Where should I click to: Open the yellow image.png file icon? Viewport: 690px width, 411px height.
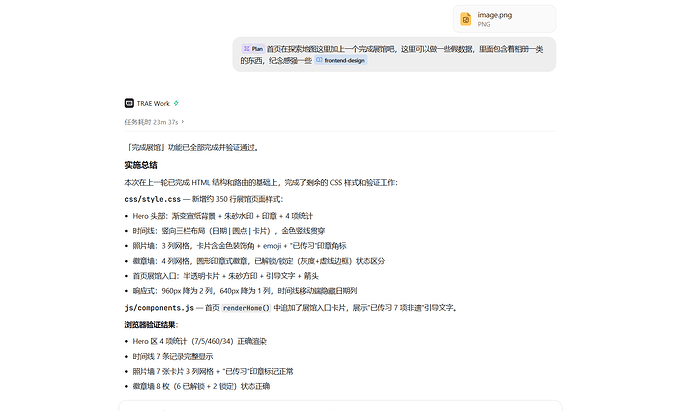tap(466, 19)
